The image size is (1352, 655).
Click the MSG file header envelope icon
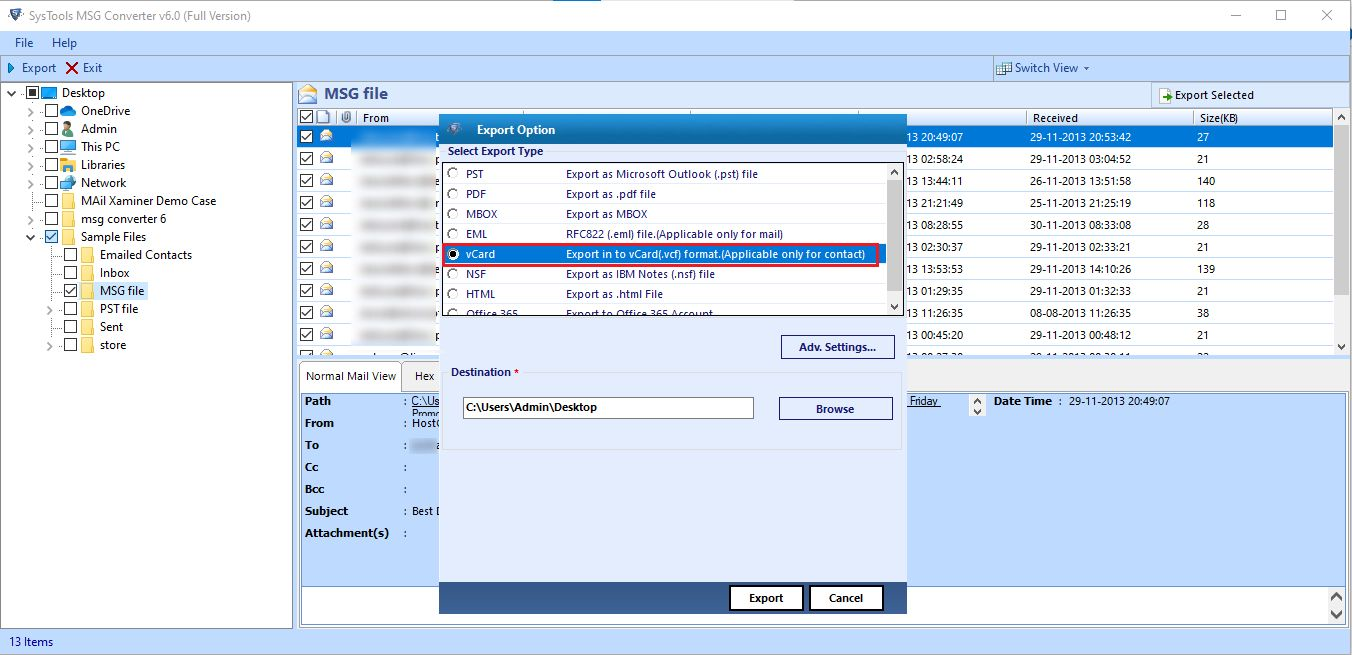309,94
